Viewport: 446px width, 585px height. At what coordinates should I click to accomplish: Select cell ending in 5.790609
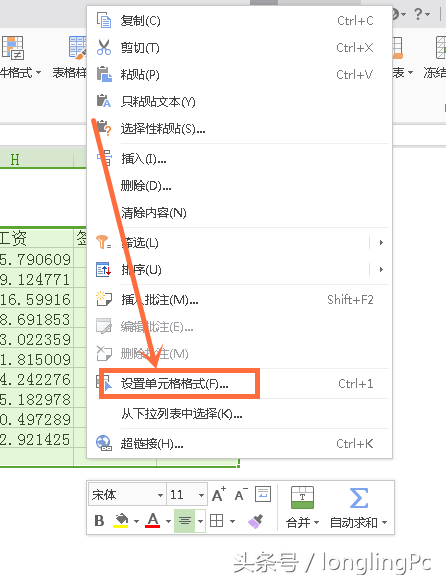pos(37,259)
